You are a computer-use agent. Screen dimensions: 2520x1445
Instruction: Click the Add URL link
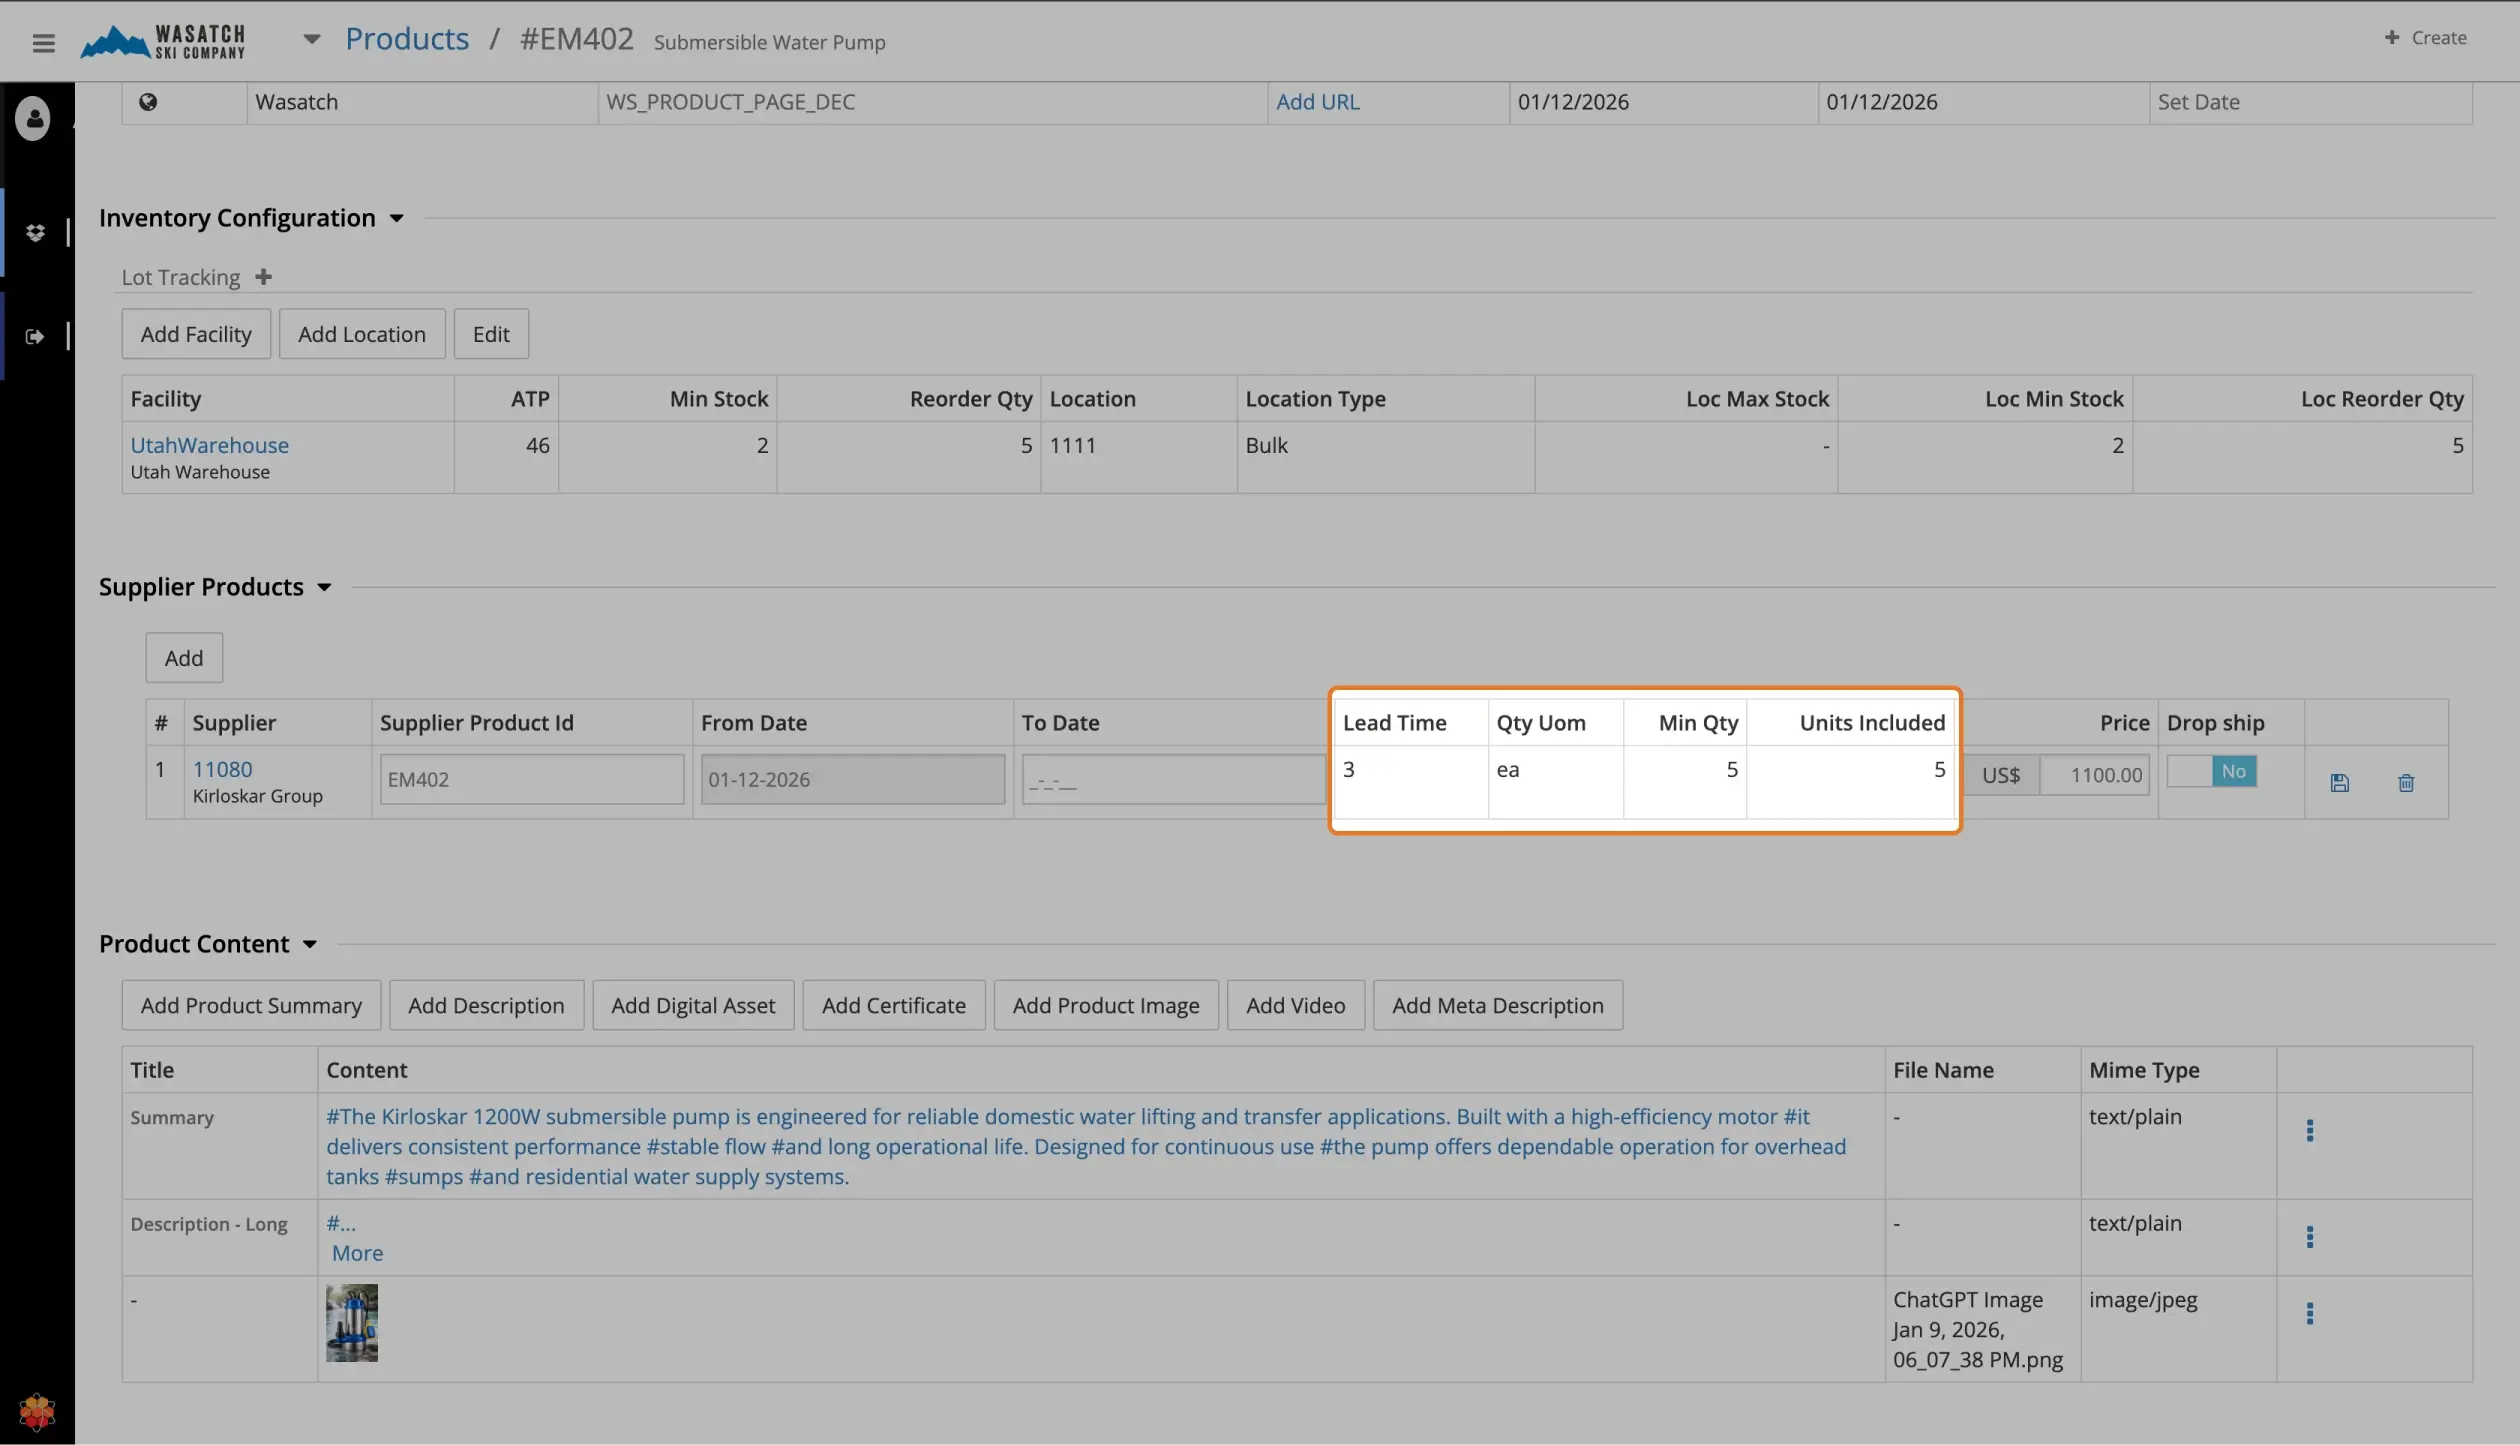(1317, 102)
